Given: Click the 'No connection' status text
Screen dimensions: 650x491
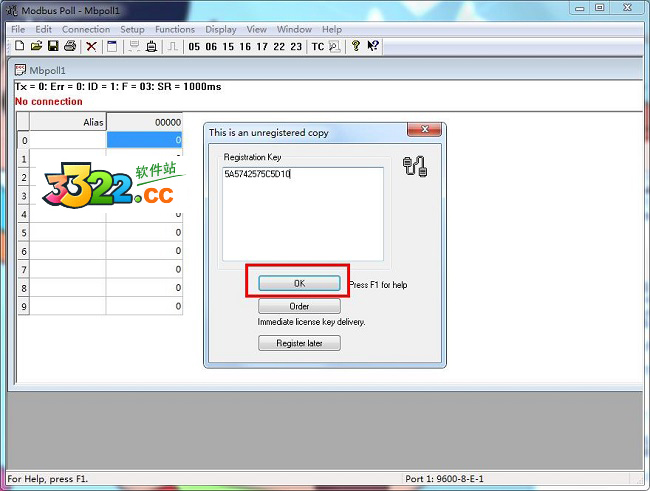Looking at the screenshot, I should click(x=49, y=102).
